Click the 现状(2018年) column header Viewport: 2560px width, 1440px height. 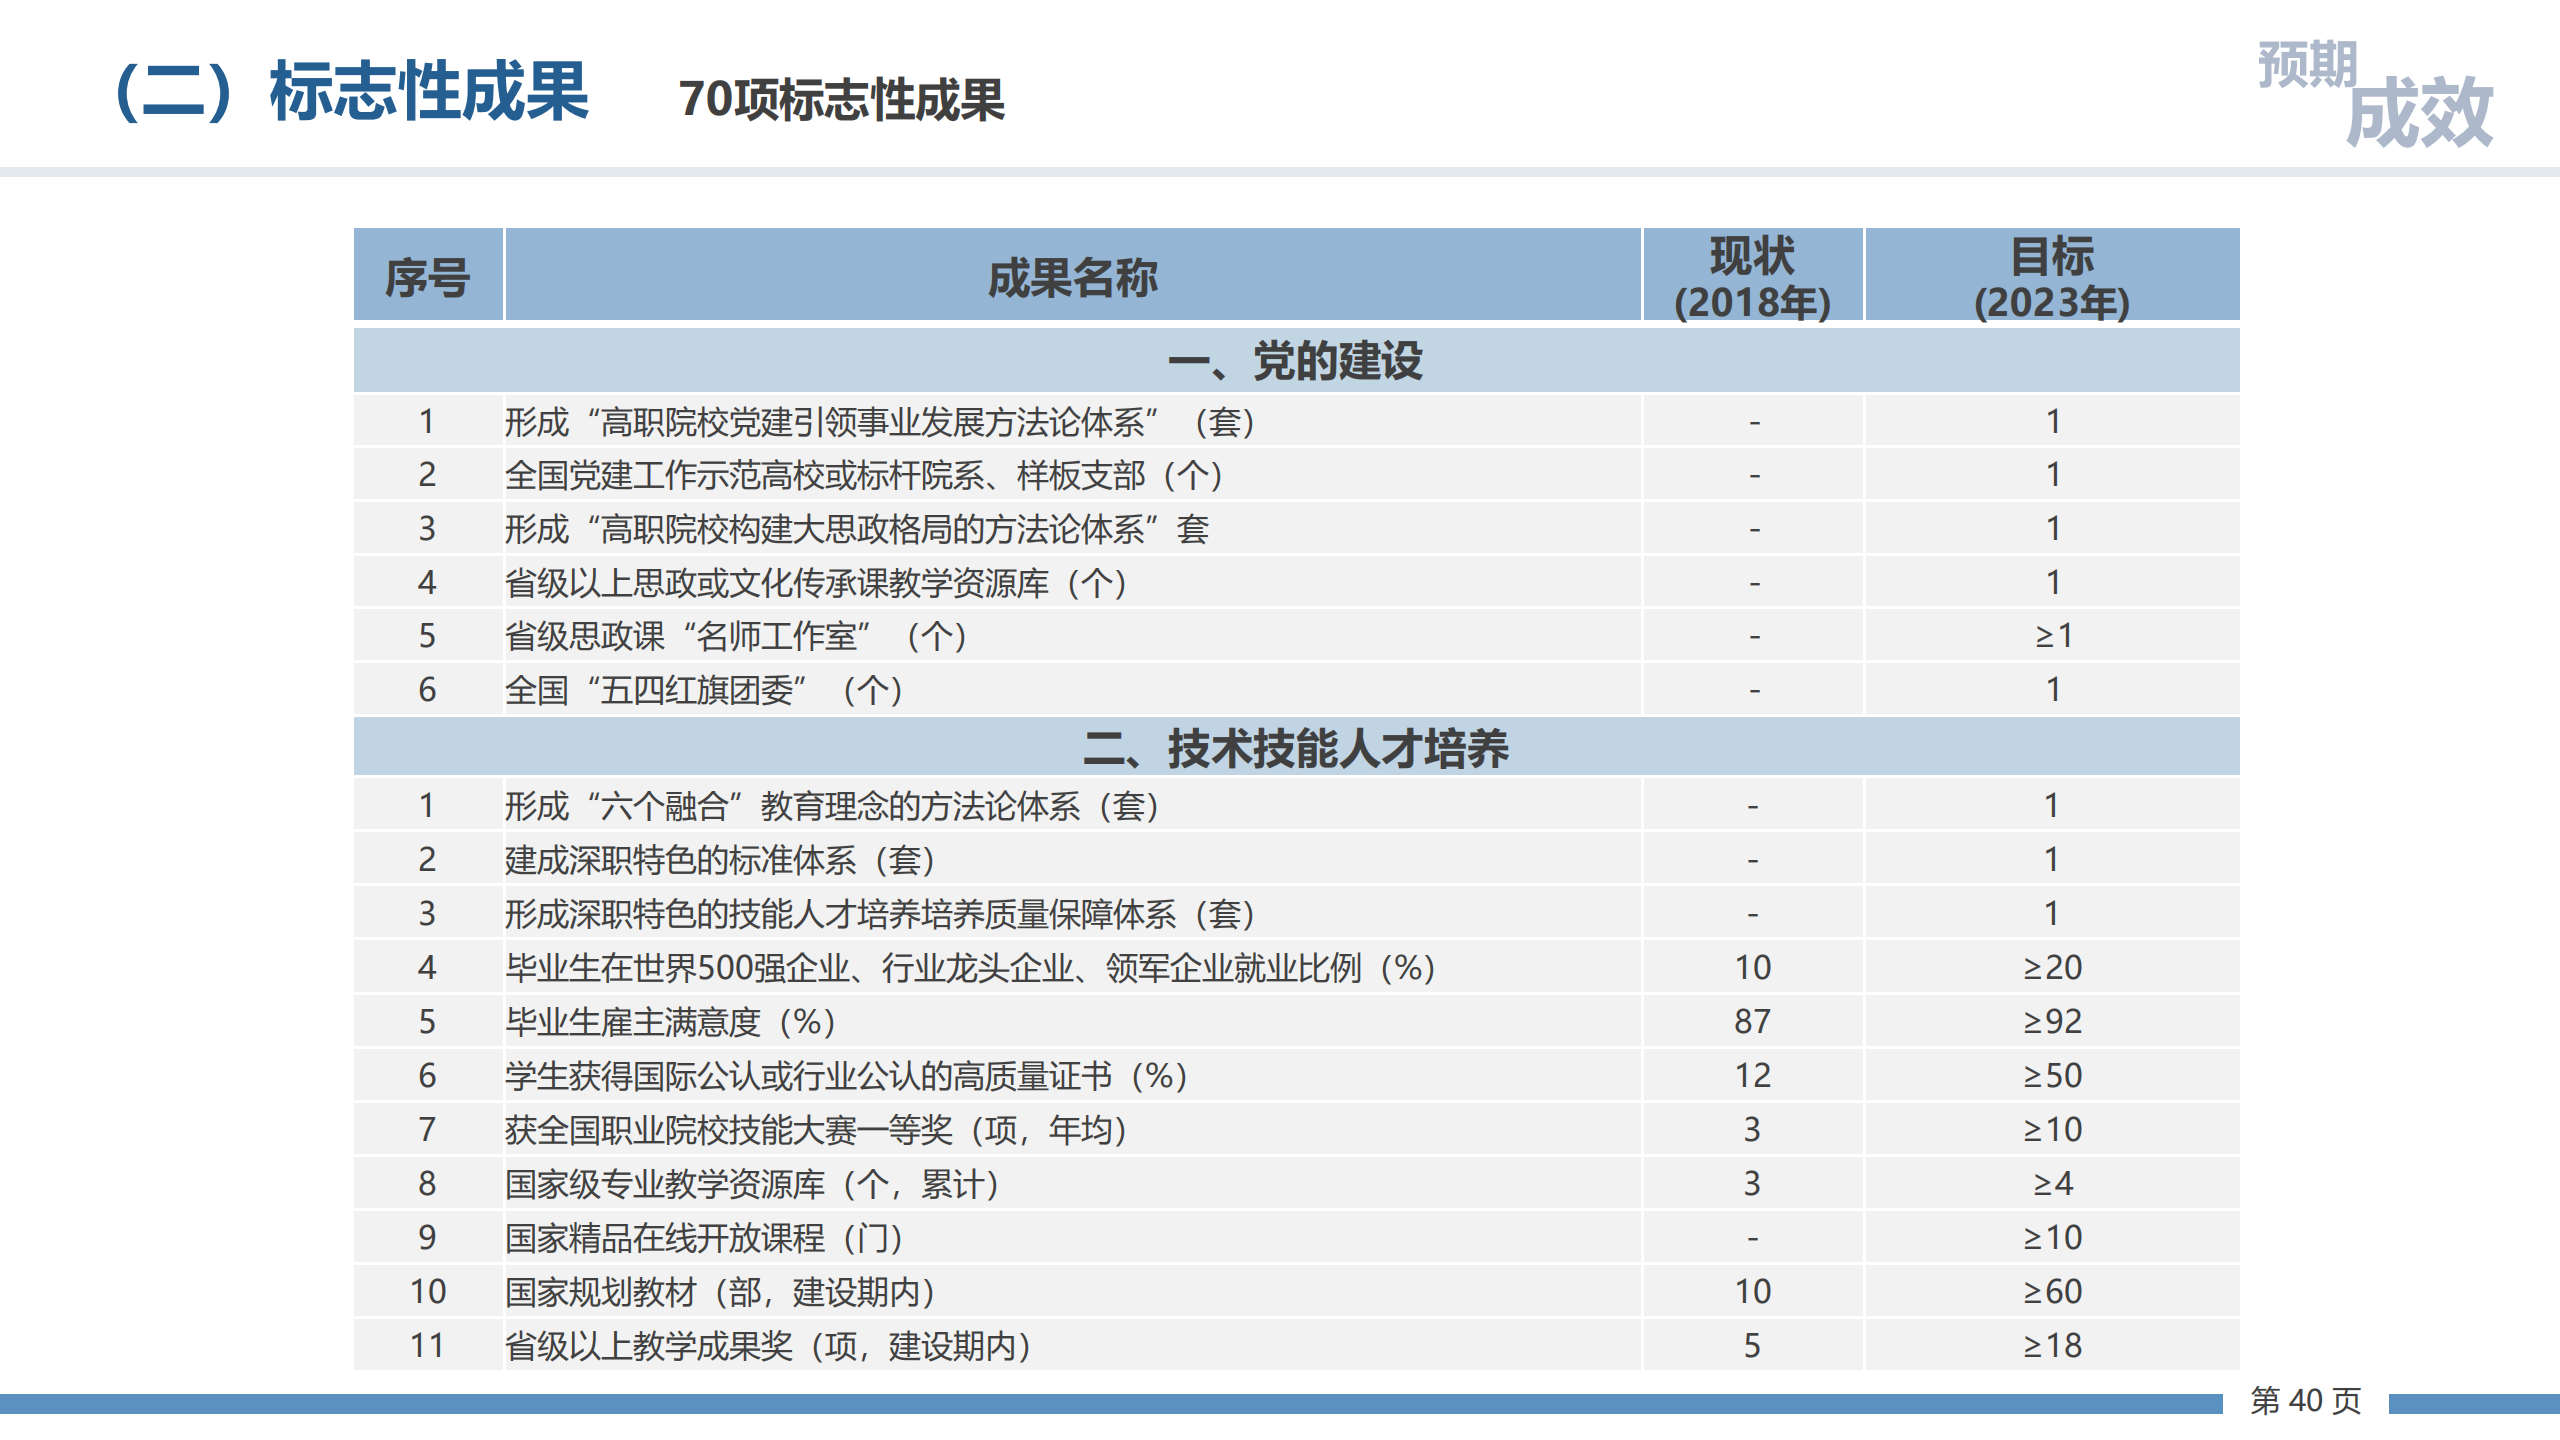point(1752,277)
